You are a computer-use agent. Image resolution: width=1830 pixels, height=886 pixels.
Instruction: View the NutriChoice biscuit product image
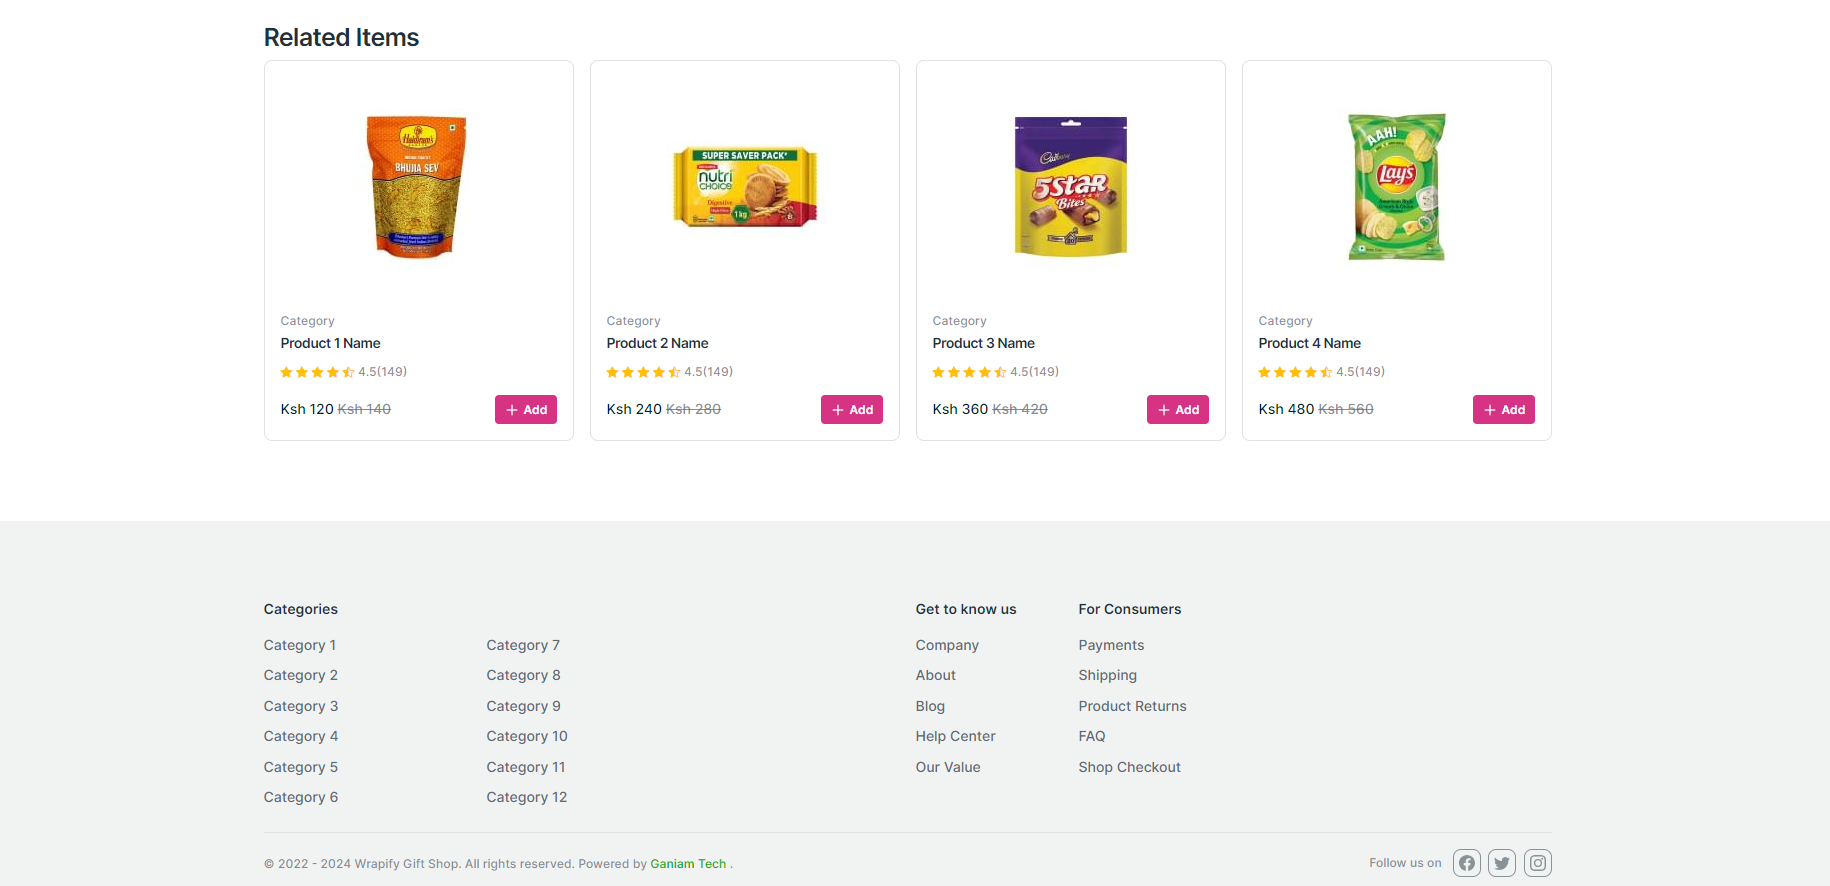coord(745,187)
